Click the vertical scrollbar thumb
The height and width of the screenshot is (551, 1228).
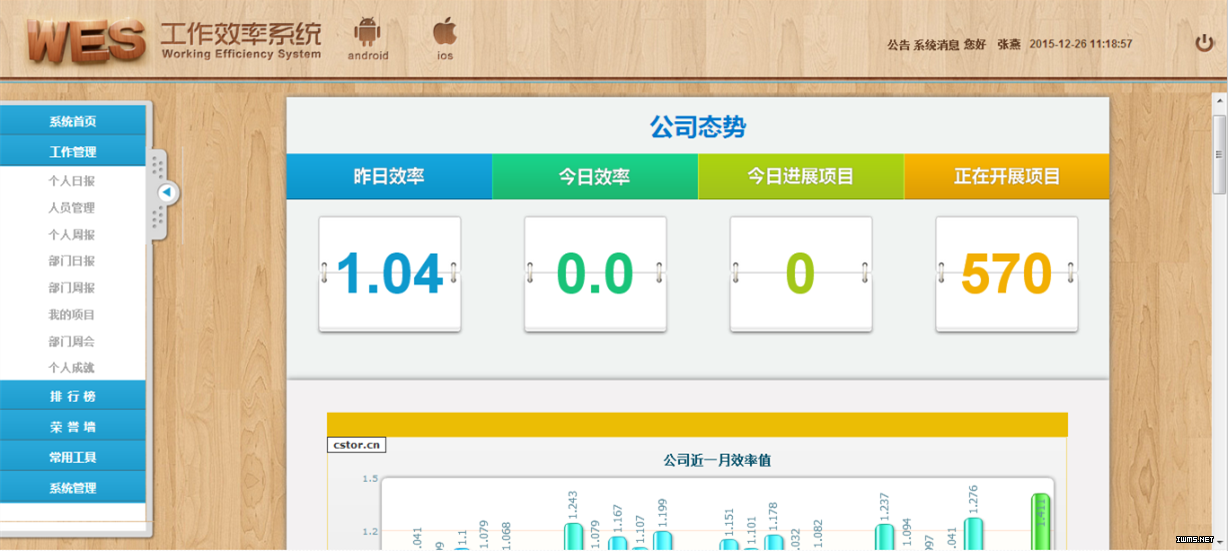coord(1219,153)
